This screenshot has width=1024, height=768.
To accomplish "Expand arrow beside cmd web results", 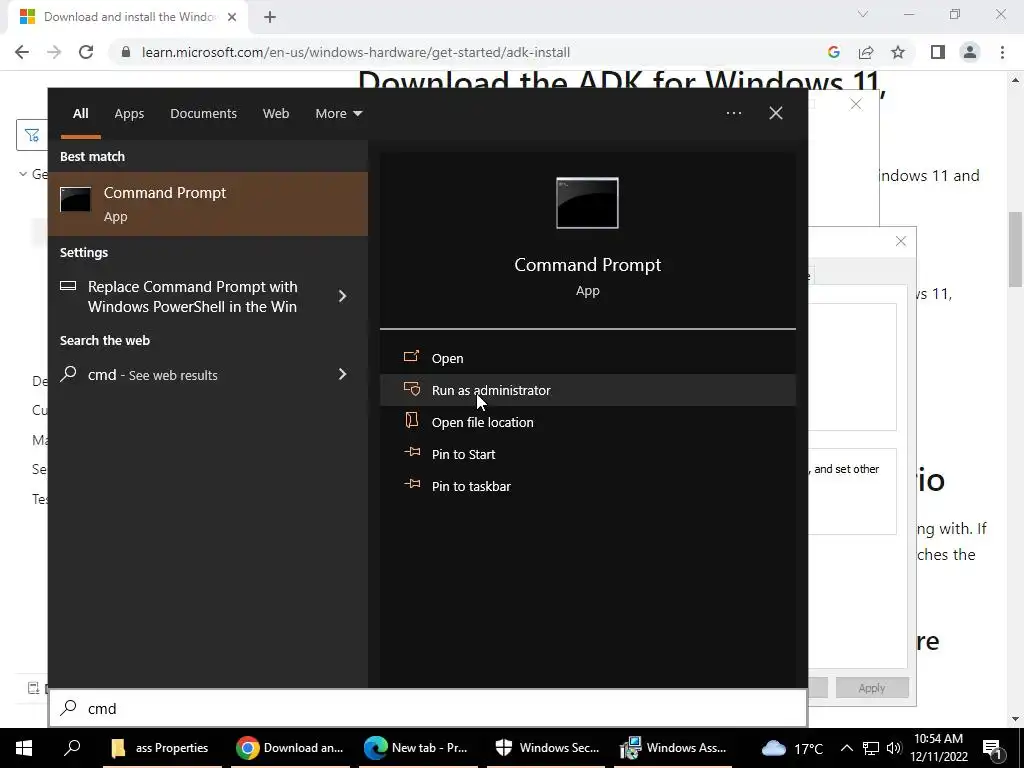I will pyautogui.click(x=342, y=374).
